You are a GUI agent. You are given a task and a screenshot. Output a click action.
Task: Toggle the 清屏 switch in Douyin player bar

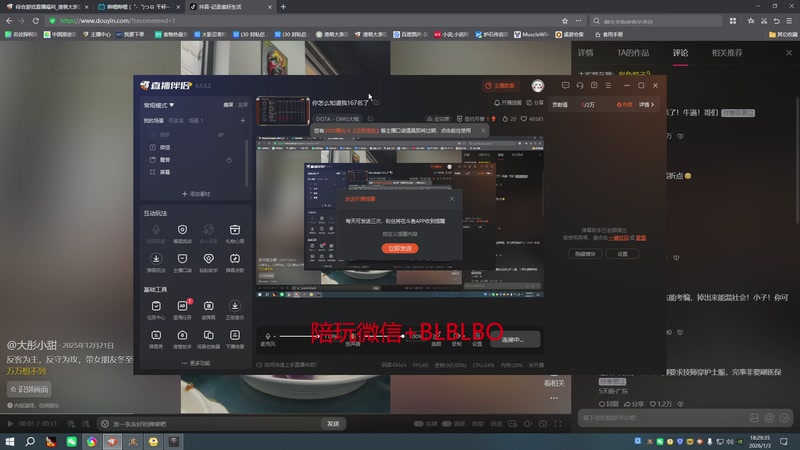point(446,423)
